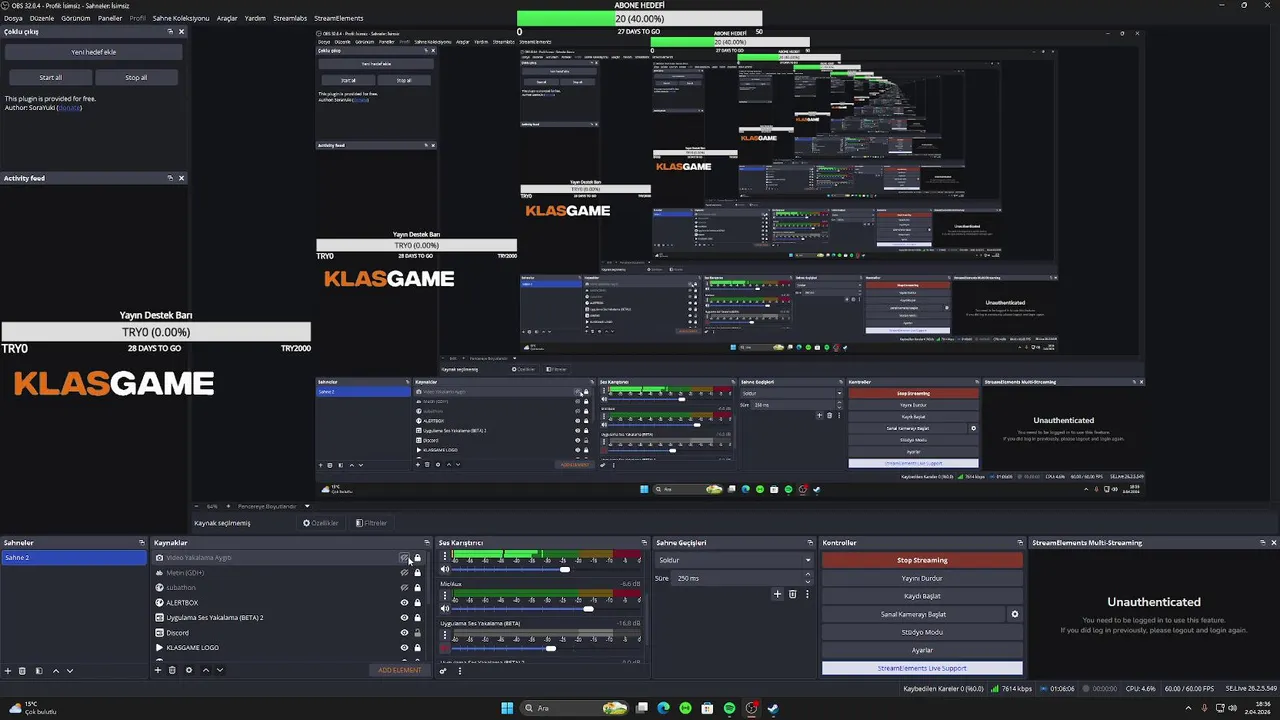Click the Stop Streaming button

click(922, 560)
